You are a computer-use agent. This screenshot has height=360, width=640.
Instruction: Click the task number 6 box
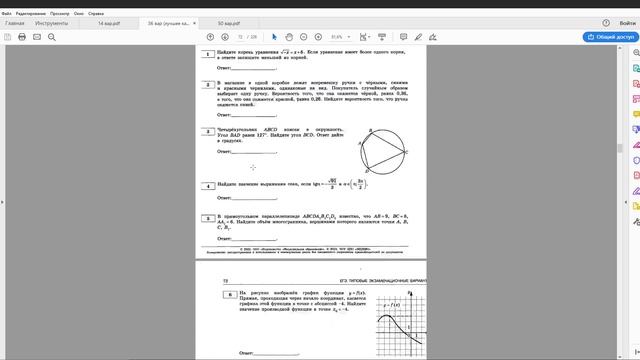[230, 294]
